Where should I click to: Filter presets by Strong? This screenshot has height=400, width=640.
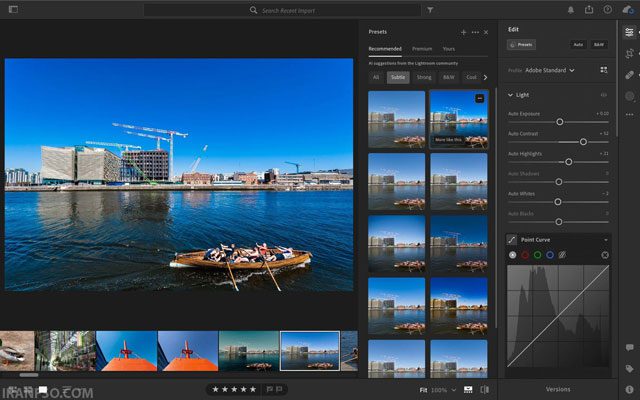click(x=424, y=77)
